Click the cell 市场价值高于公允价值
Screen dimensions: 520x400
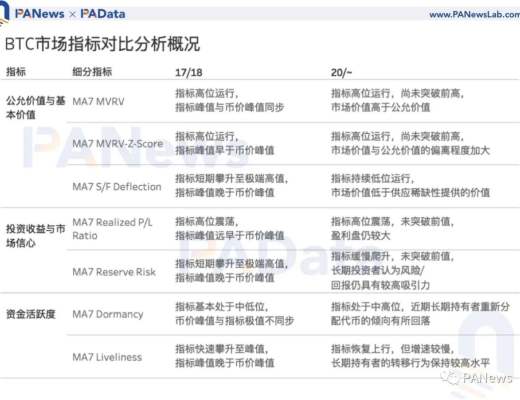tap(380, 107)
